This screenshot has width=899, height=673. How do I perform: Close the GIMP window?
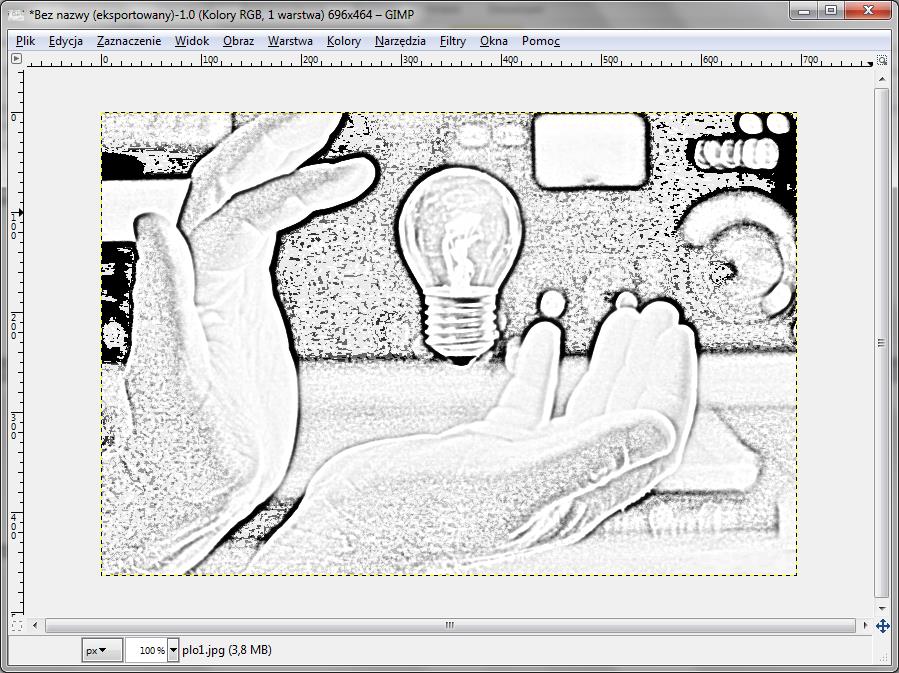(x=869, y=10)
